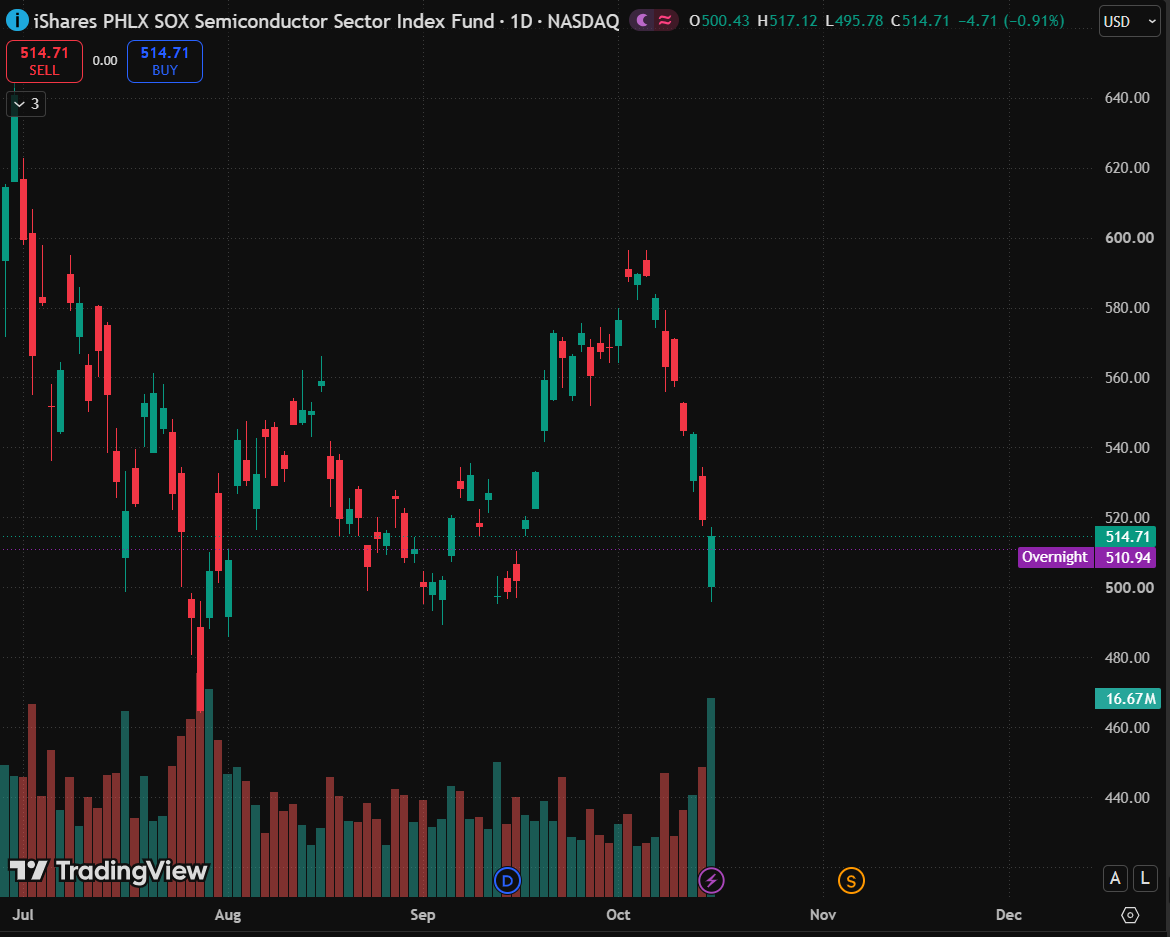Image resolution: width=1170 pixels, height=937 pixels.
Task: Click the O500.43 open value
Action: [x=719, y=21]
